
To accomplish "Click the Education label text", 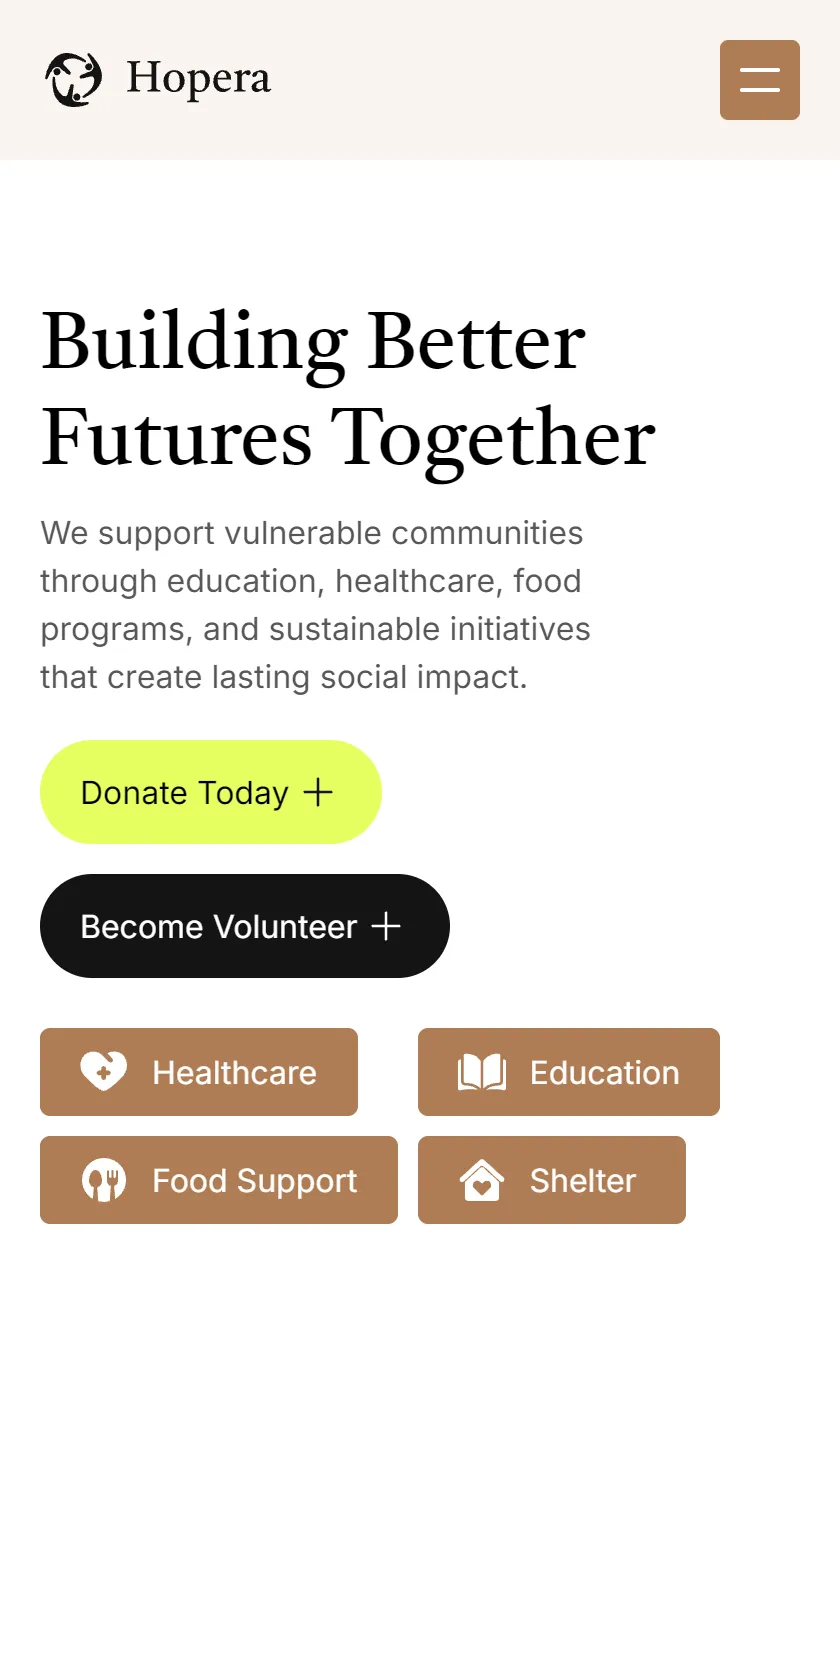I will (x=605, y=1073).
